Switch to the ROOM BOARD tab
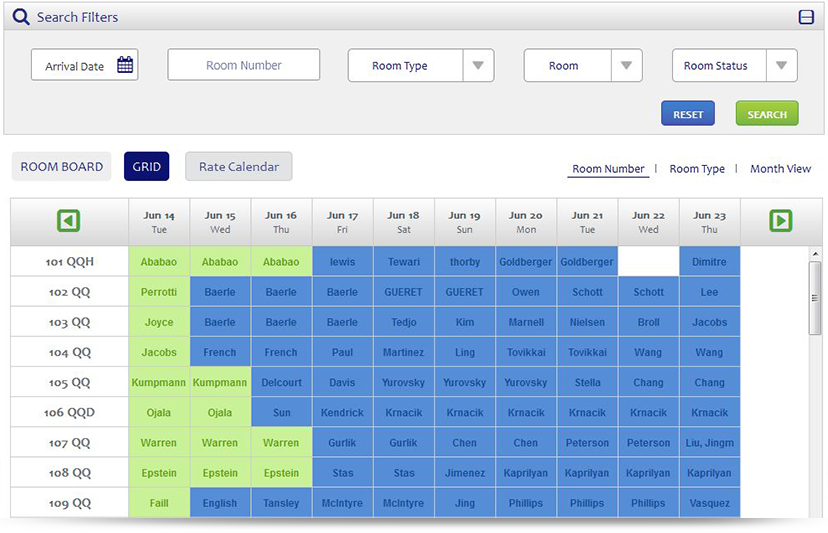The image size is (828, 533). 62,166
